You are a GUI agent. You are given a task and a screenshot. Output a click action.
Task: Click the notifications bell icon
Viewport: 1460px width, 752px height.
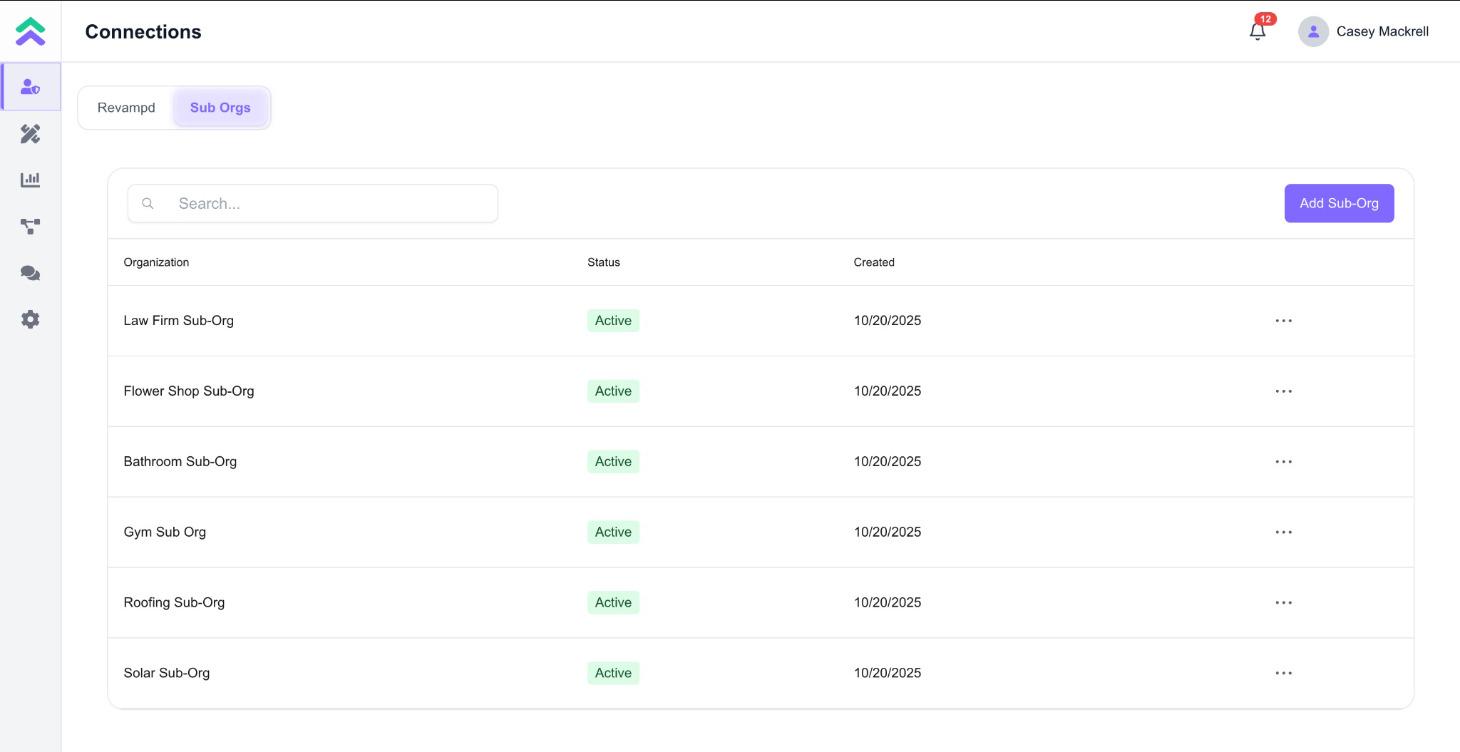(1258, 31)
